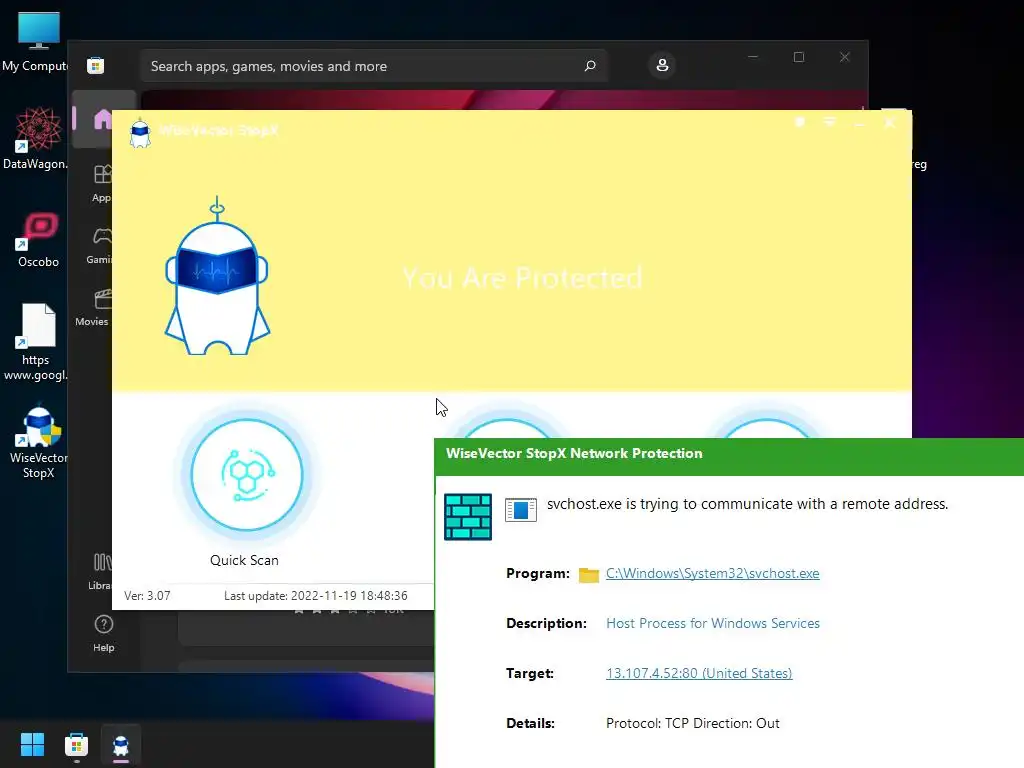Screen dimensions: 1024x768
Task: Click the target address 13.107.4.52:80 link
Action: pos(699,673)
